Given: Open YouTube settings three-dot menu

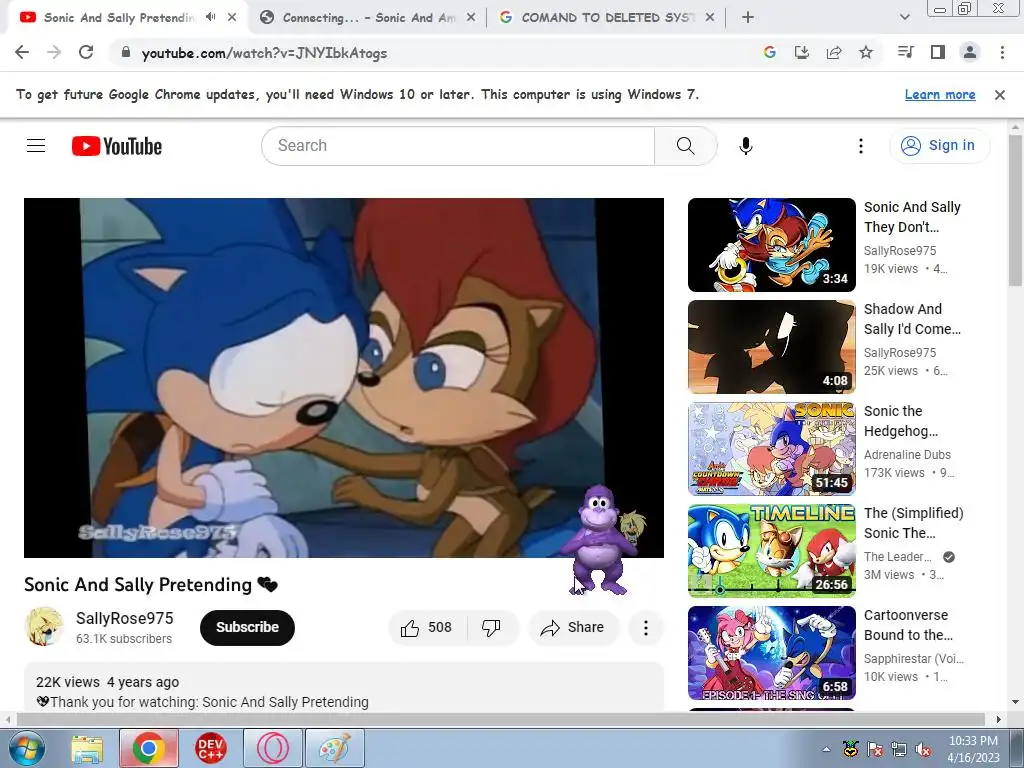Looking at the screenshot, I should click(x=861, y=146).
